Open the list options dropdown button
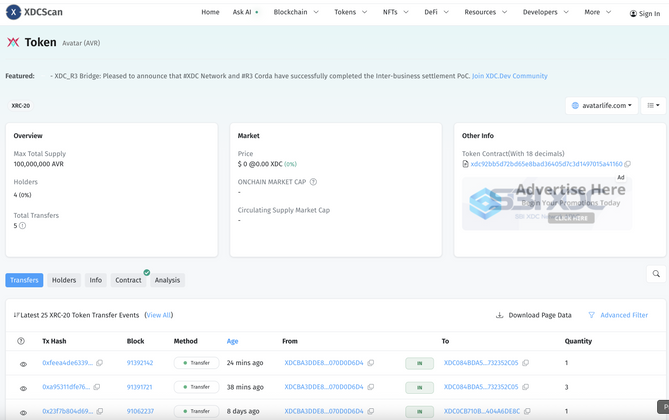Screen dimensions: 669x420 [653, 105]
